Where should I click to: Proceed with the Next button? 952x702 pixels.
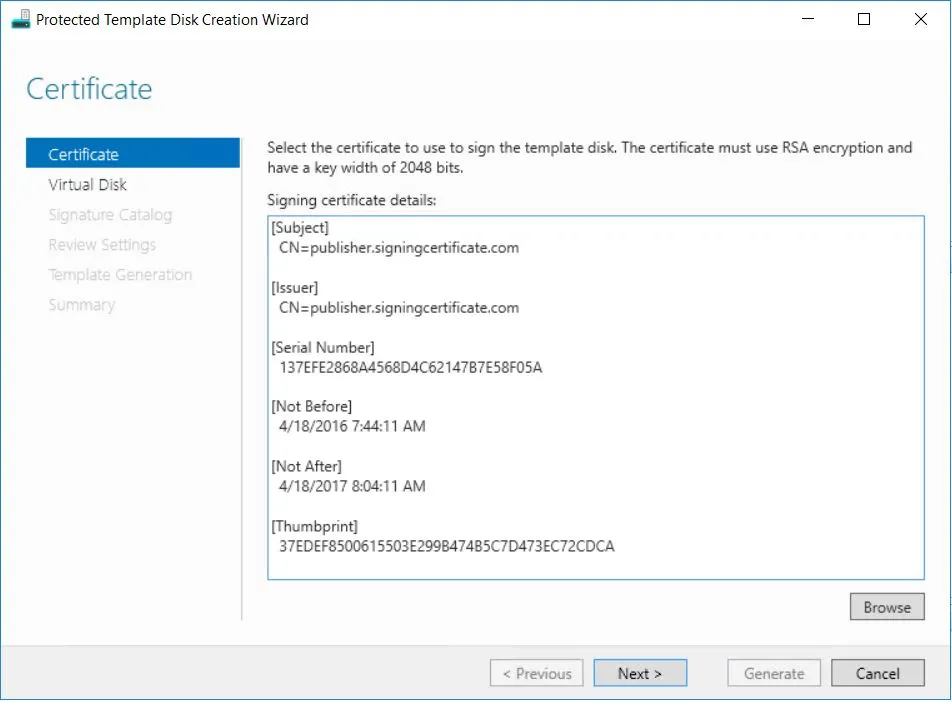coord(640,673)
